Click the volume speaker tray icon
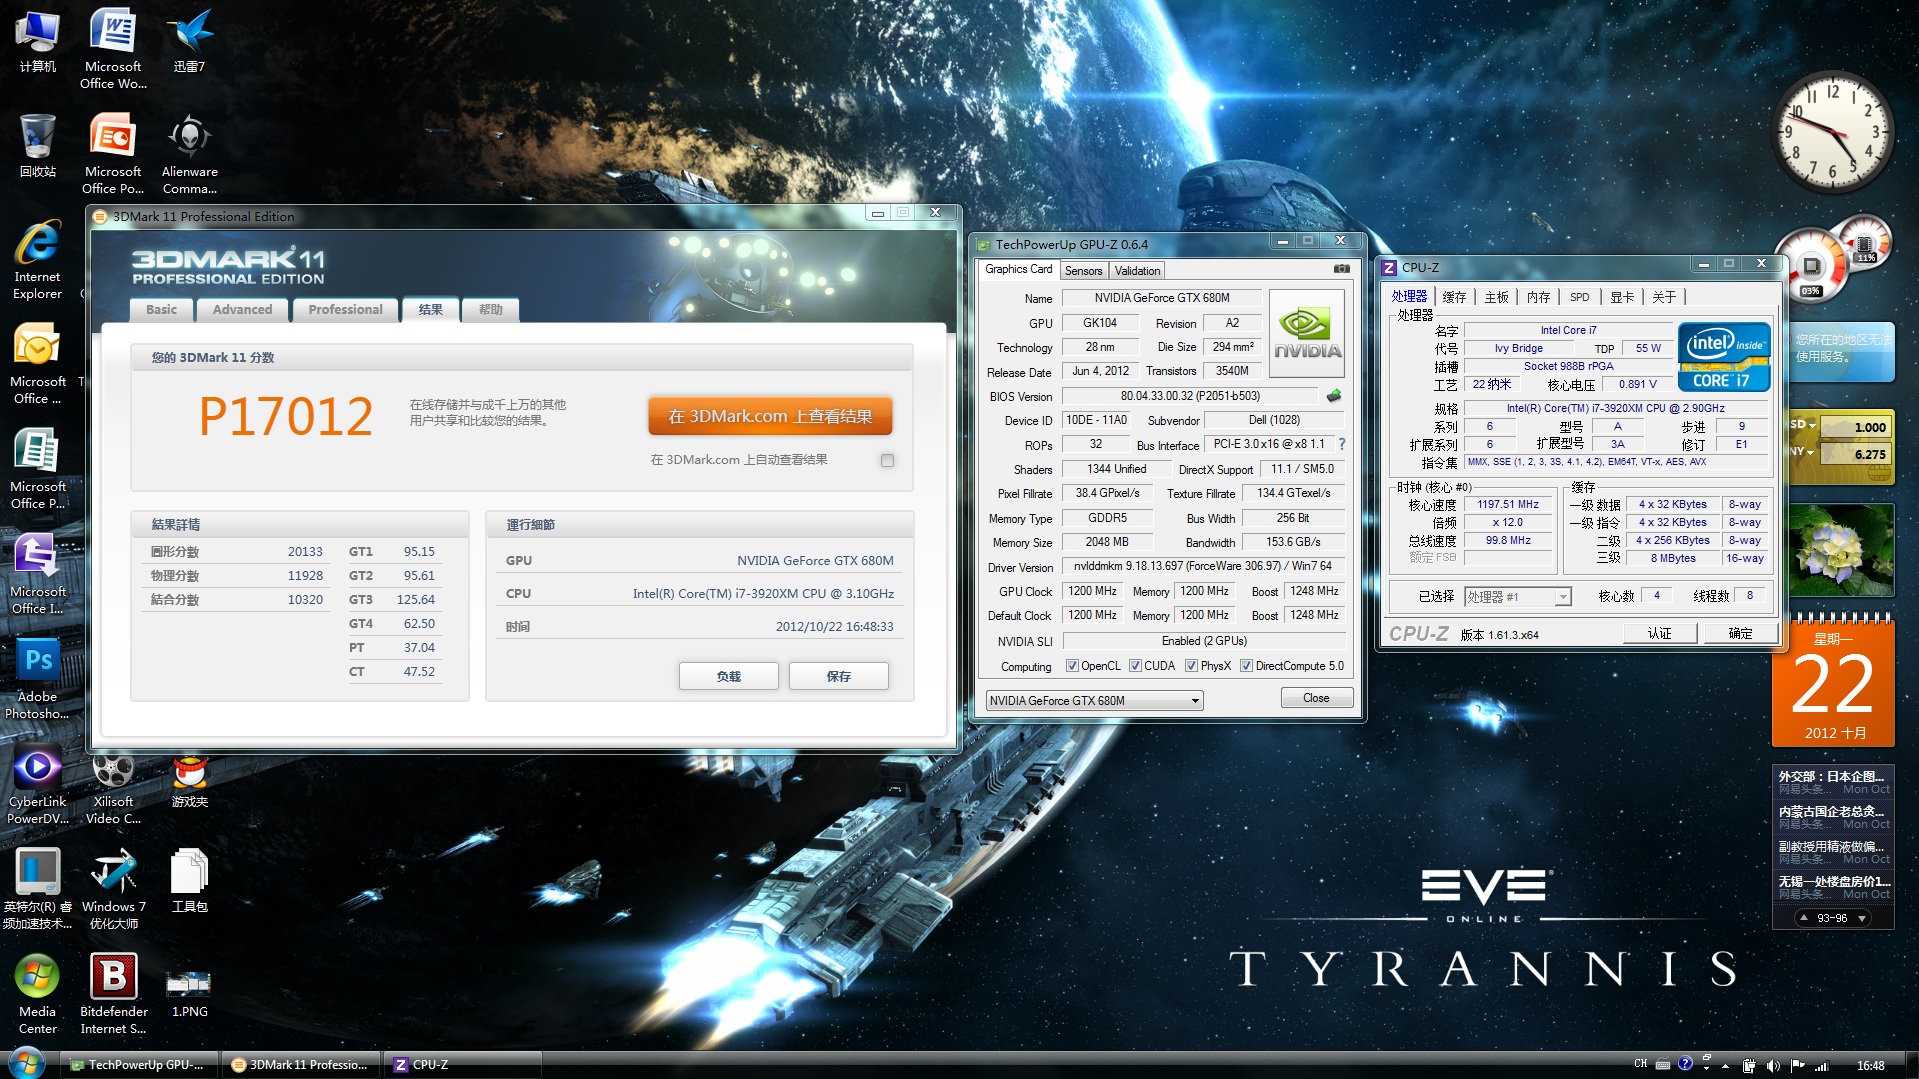 pos(1773,1065)
